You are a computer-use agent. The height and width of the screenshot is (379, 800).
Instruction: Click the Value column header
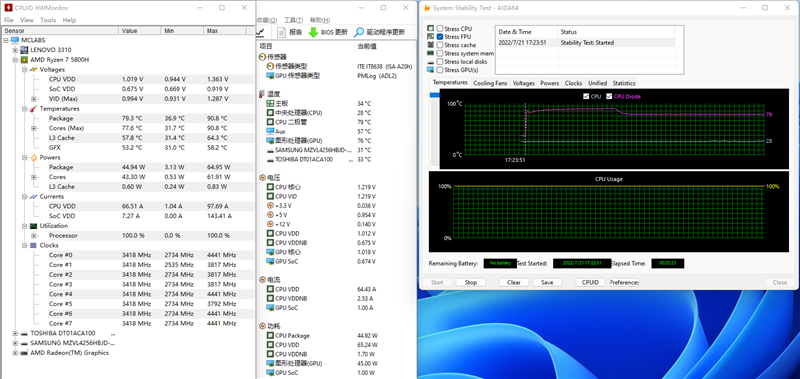click(x=139, y=31)
